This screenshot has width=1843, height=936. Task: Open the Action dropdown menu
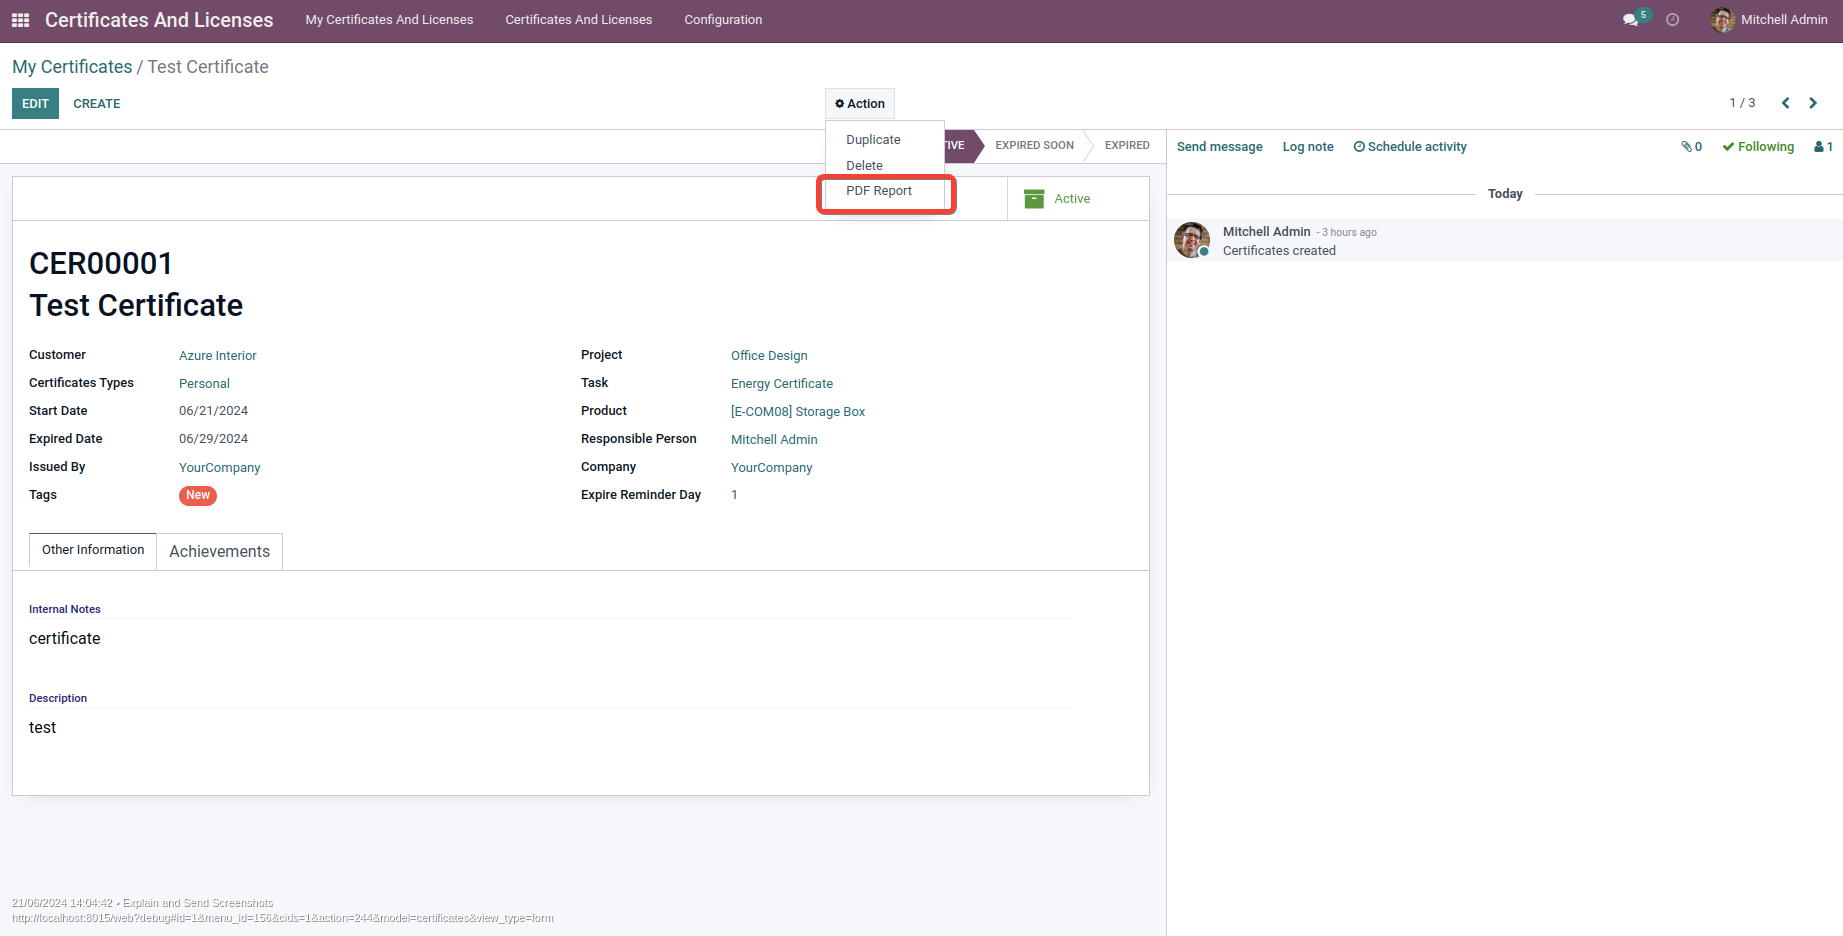coord(860,104)
